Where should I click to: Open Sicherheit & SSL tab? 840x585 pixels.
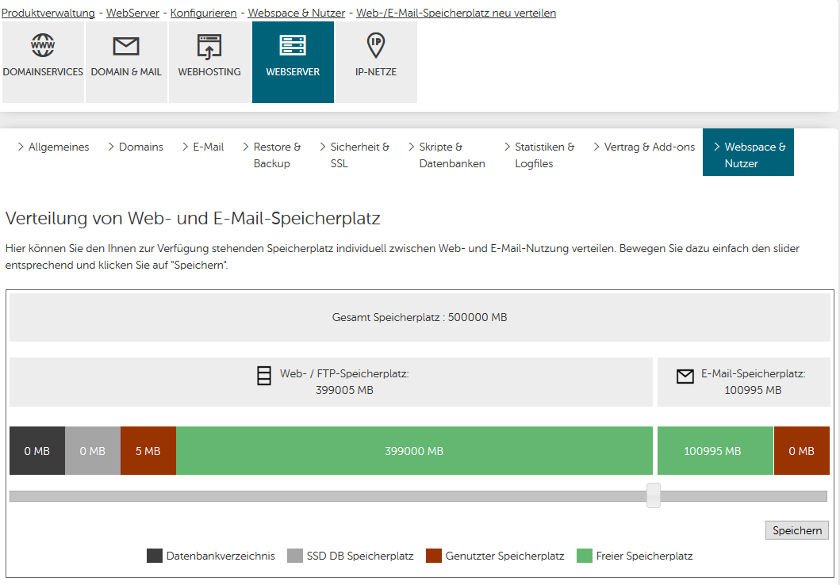(354, 155)
